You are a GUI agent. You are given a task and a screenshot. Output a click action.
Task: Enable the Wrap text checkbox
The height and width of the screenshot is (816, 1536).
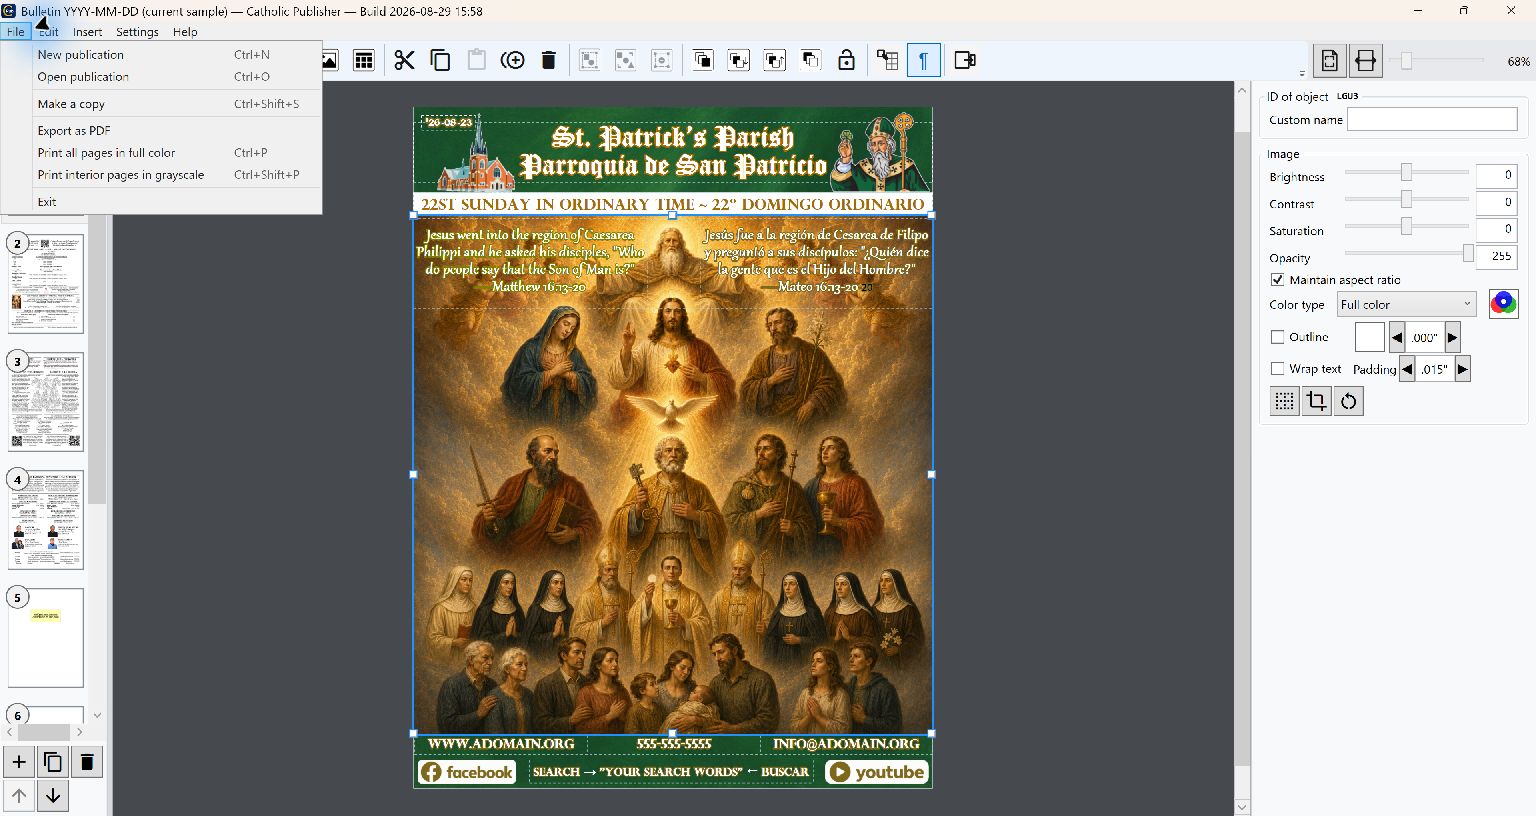click(1277, 369)
